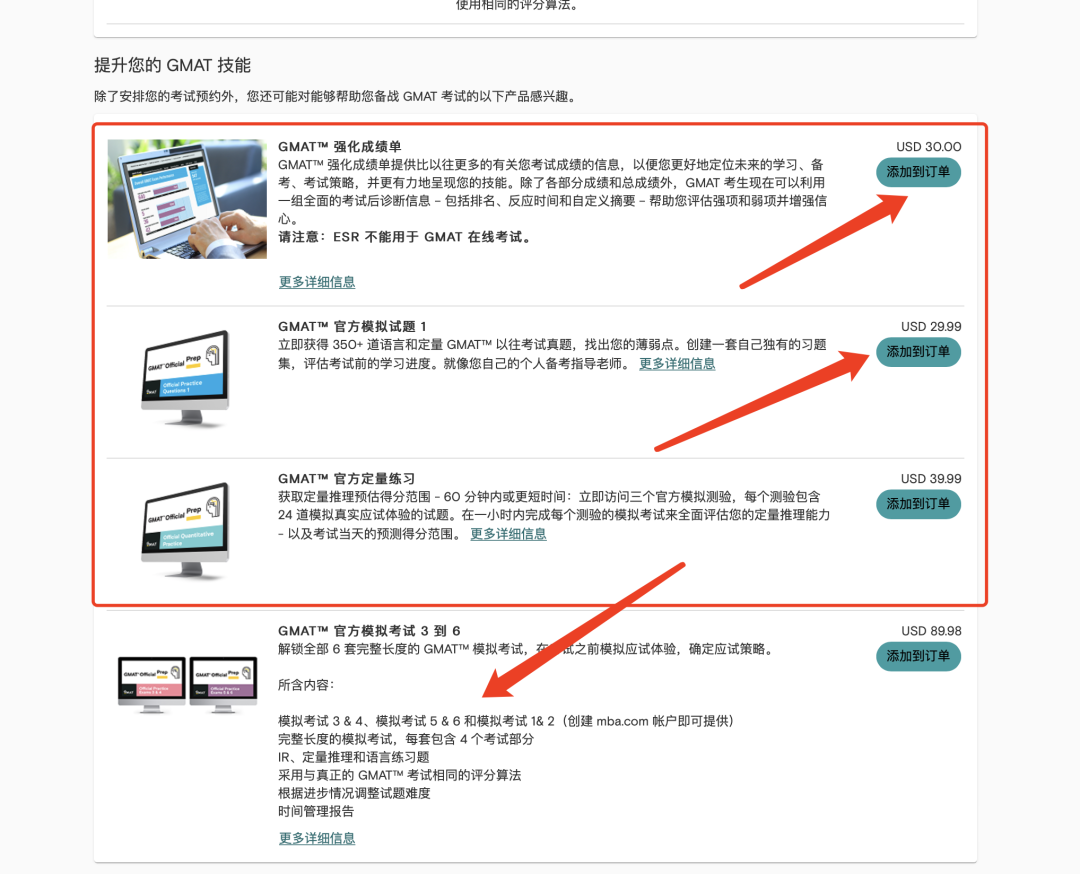Click the USD 30.00 price
The image size is (1080, 874).
tap(928, 147)
